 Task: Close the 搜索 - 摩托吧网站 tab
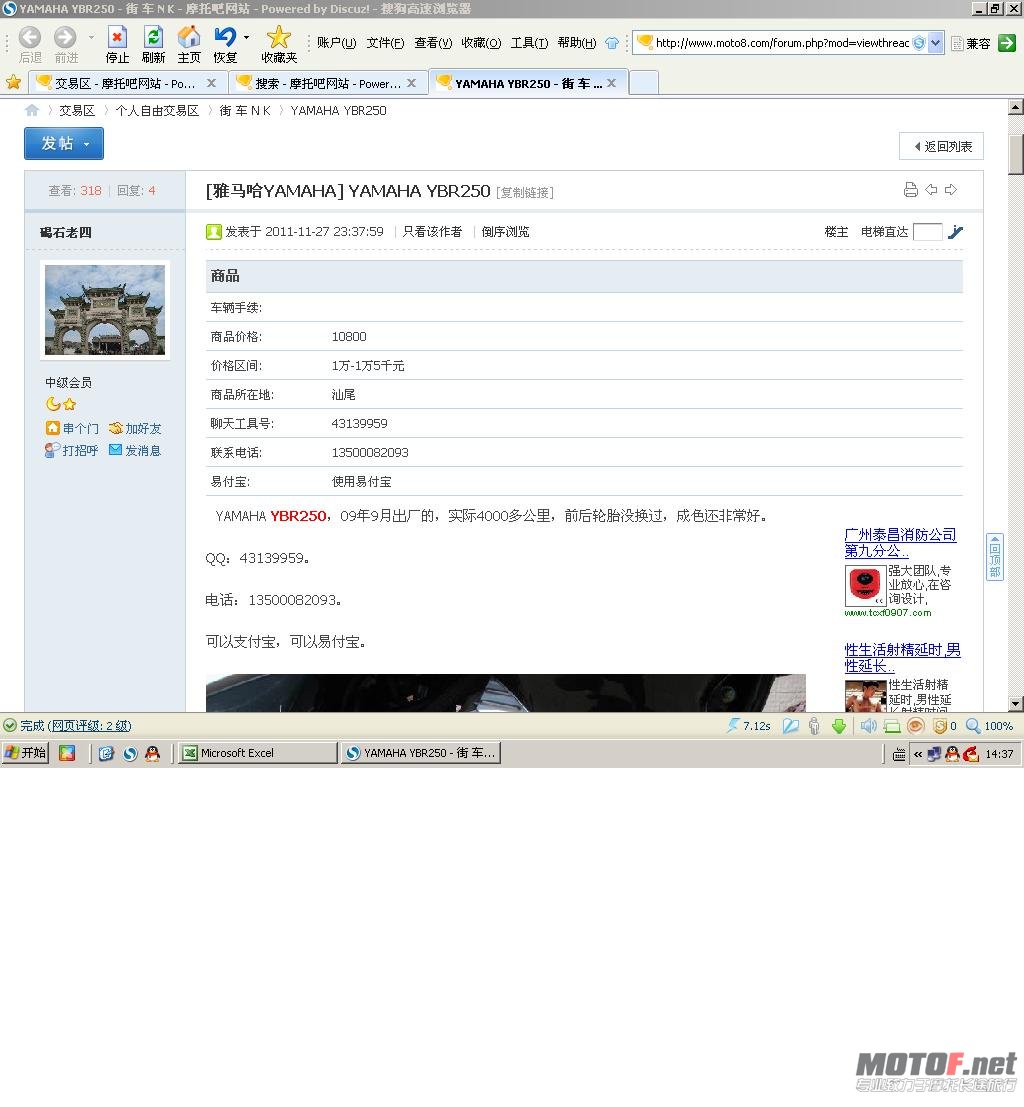coord(411,83)
